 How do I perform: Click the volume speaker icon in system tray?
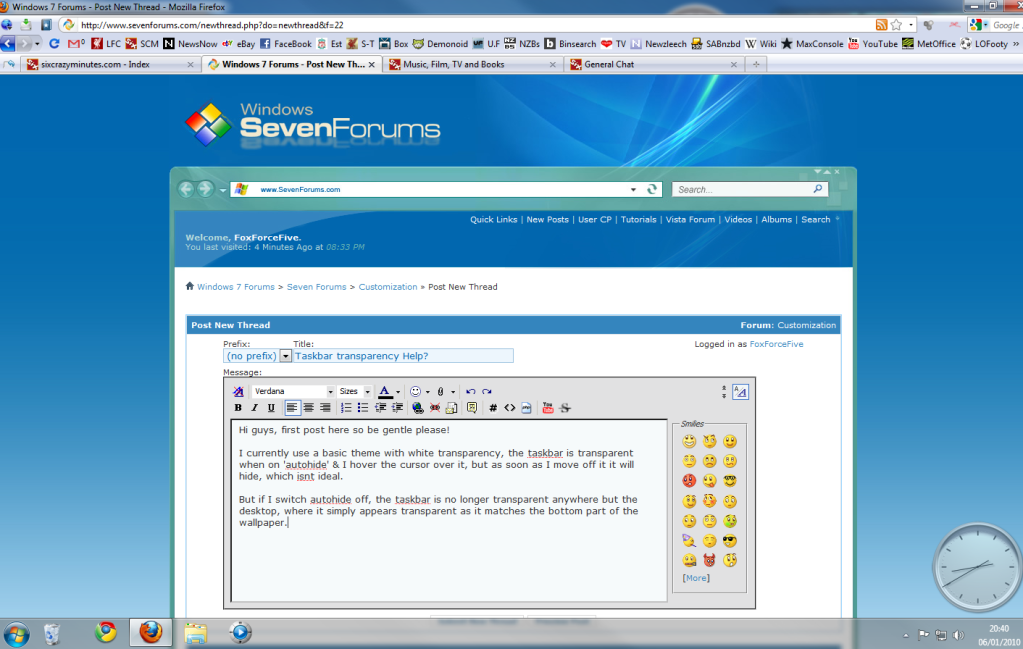(x=958, y=635)
